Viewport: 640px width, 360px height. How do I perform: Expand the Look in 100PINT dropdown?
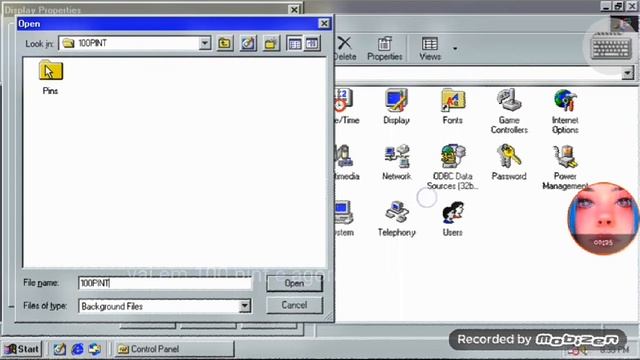click(x=205, y=43)
